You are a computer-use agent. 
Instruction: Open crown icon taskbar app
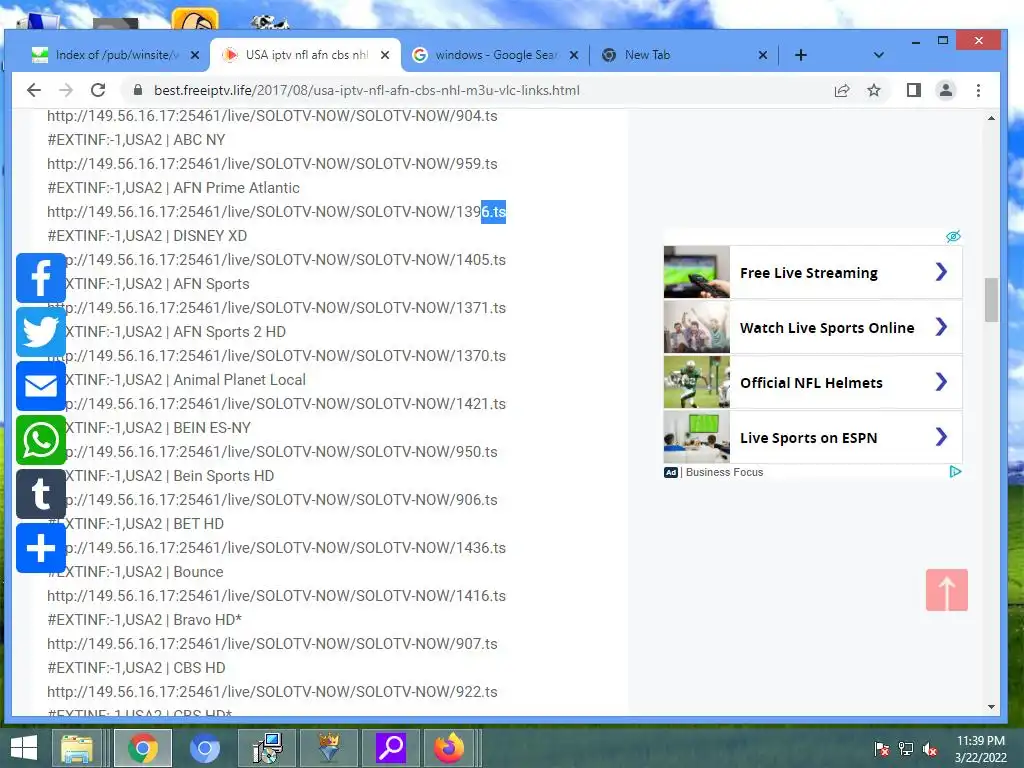329,748
